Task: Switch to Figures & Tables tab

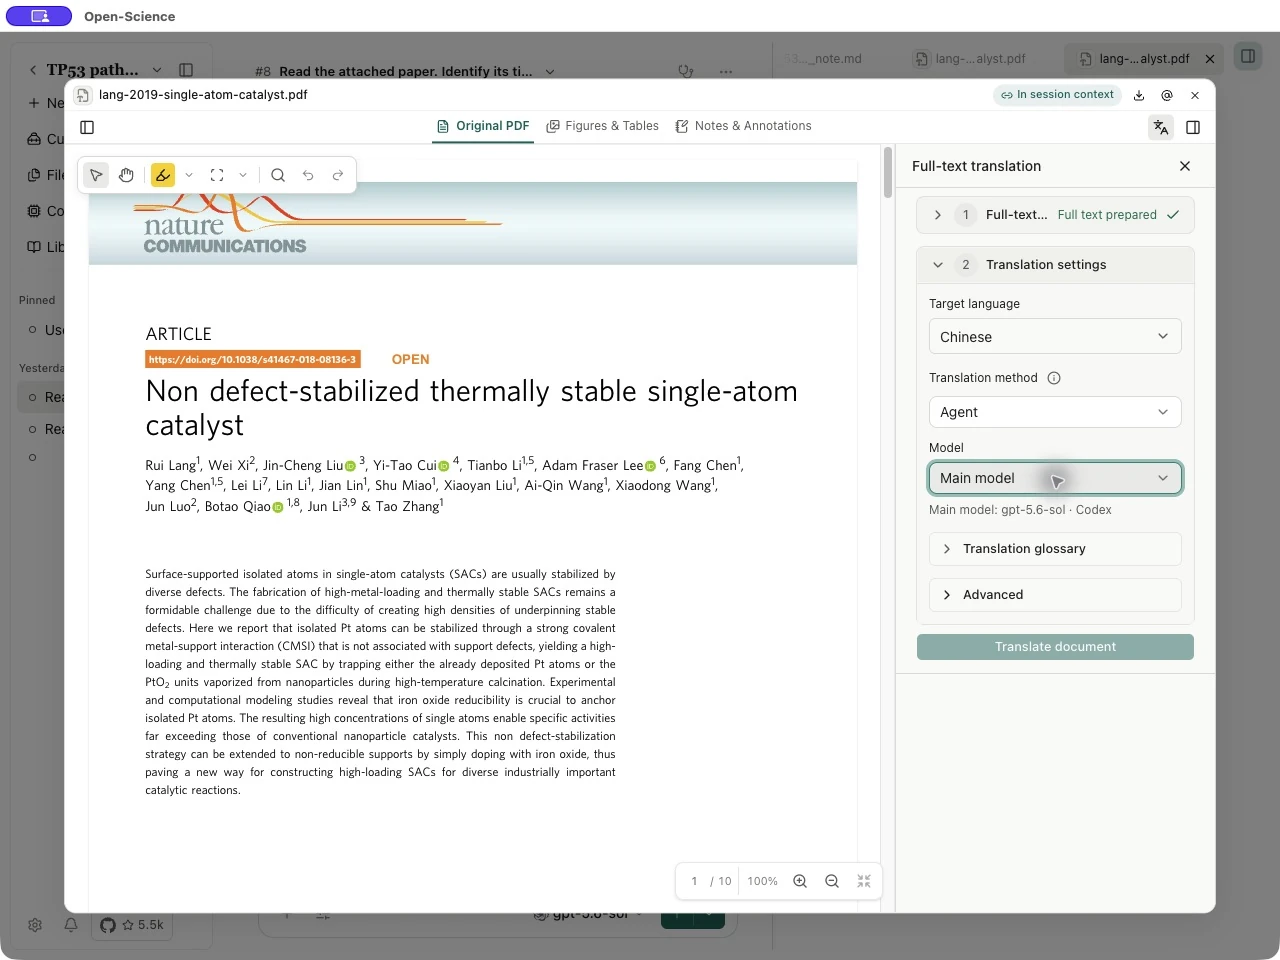Action: coord(602,126)
